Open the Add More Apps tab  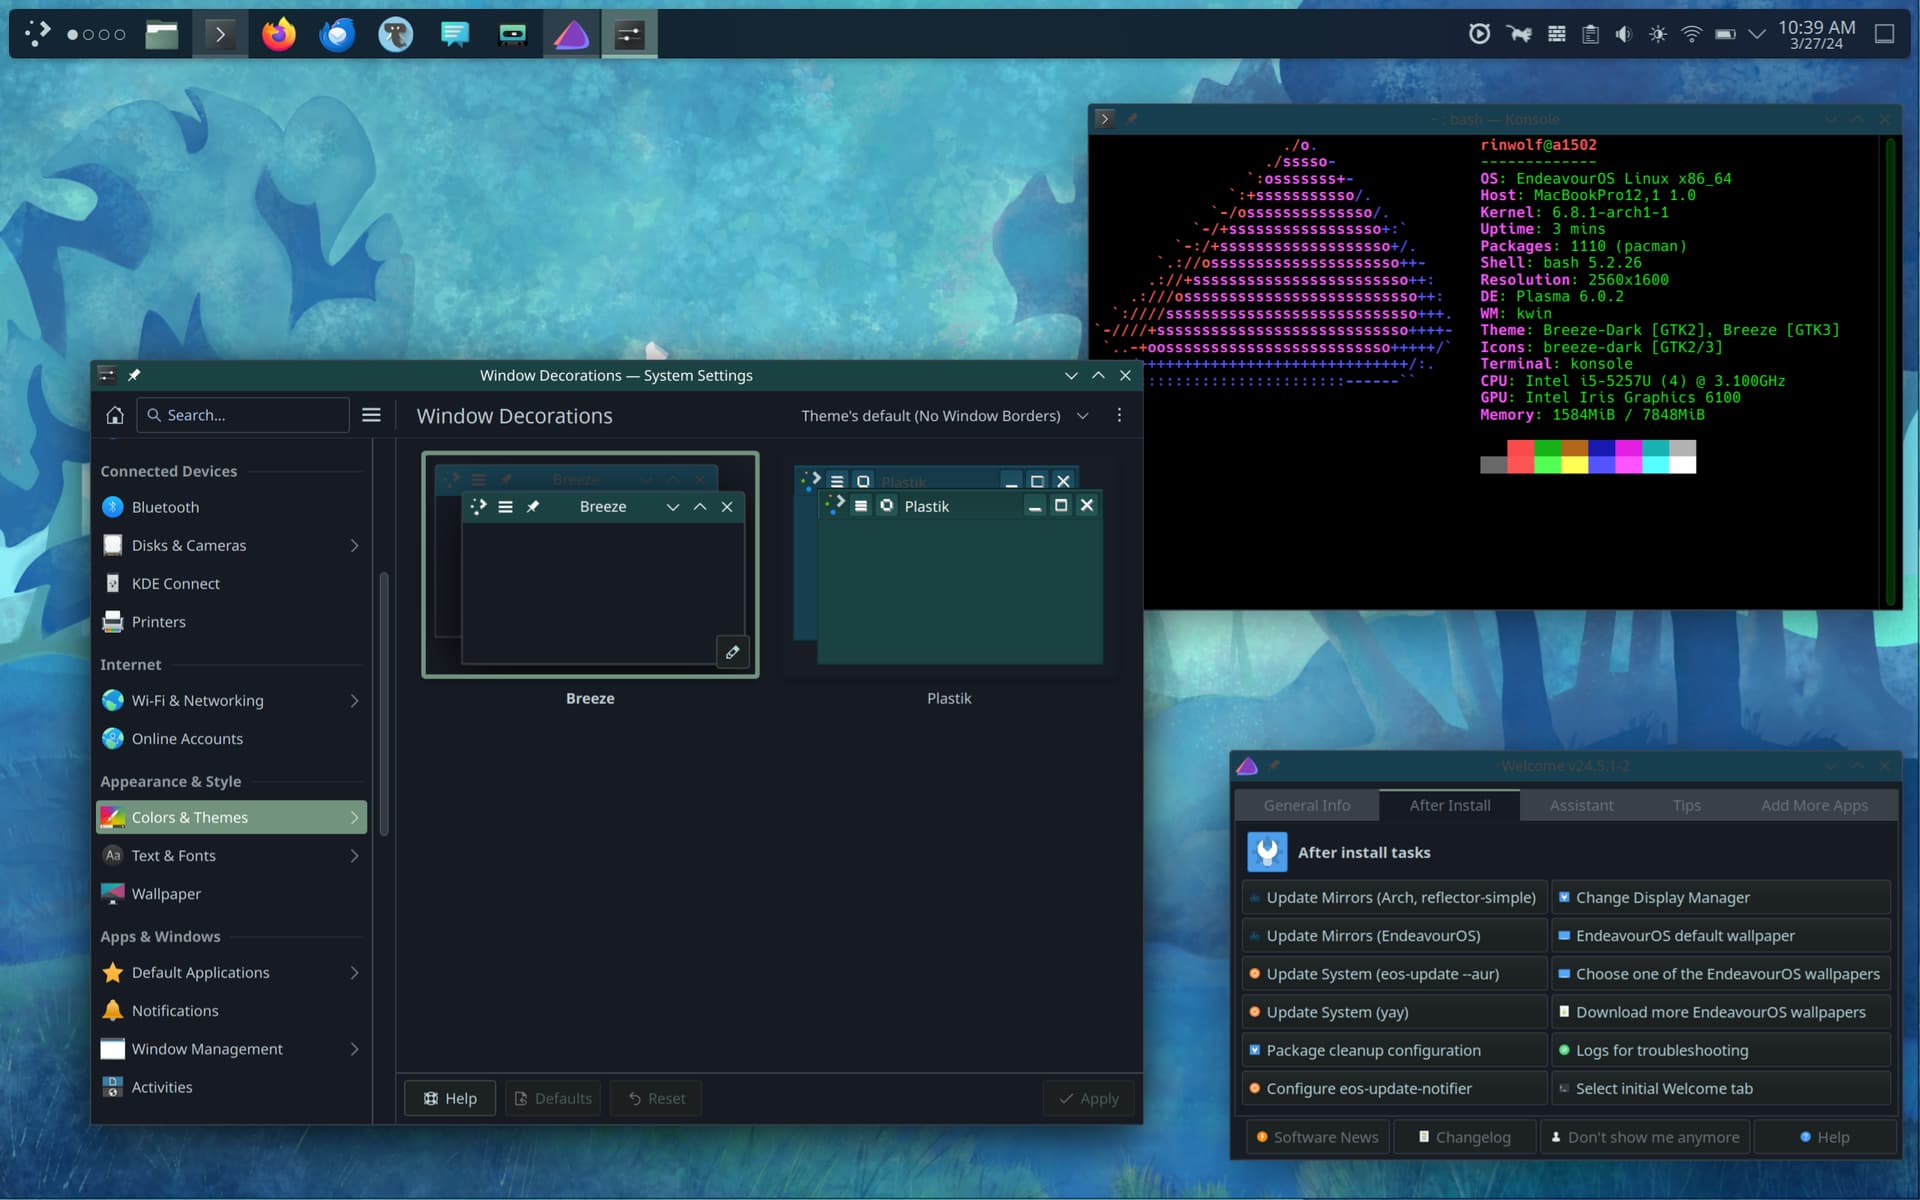pyautogui.click(x=1813, y=805)
